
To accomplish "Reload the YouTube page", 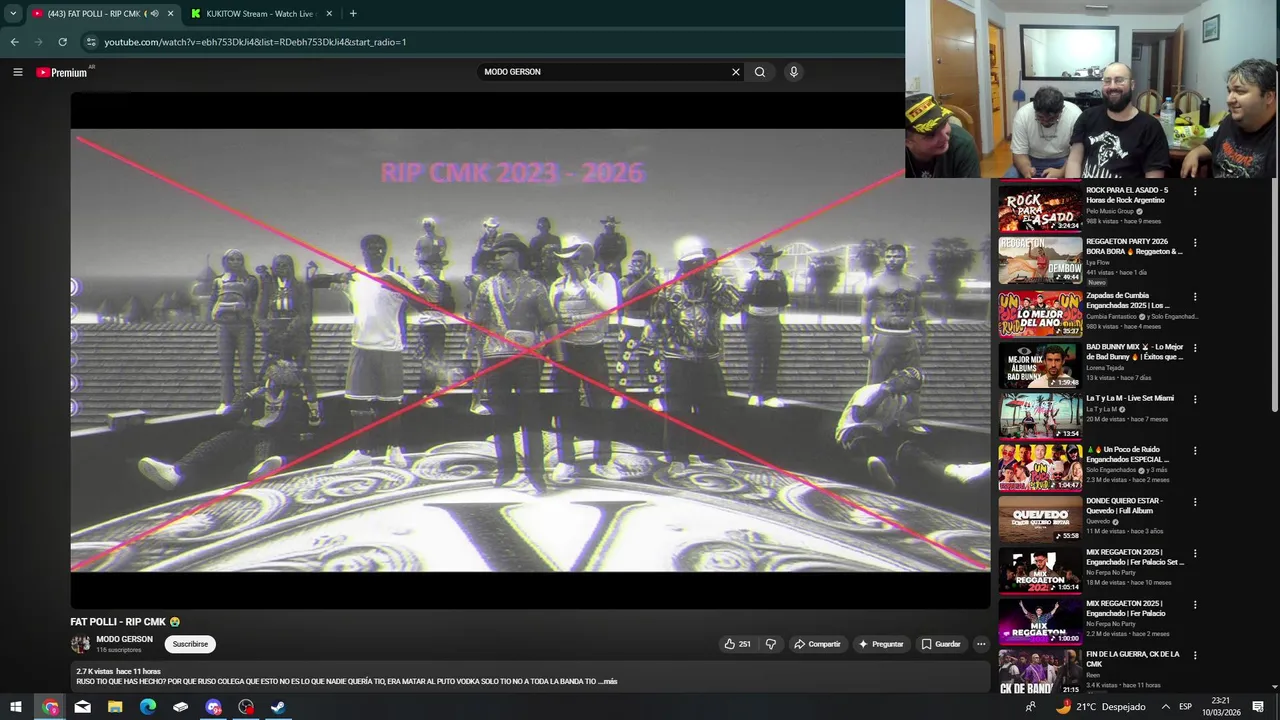I will [62, 42].
